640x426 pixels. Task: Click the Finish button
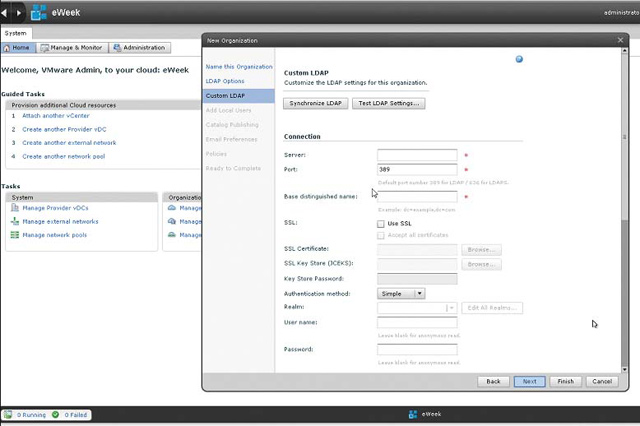coord(566,382)
